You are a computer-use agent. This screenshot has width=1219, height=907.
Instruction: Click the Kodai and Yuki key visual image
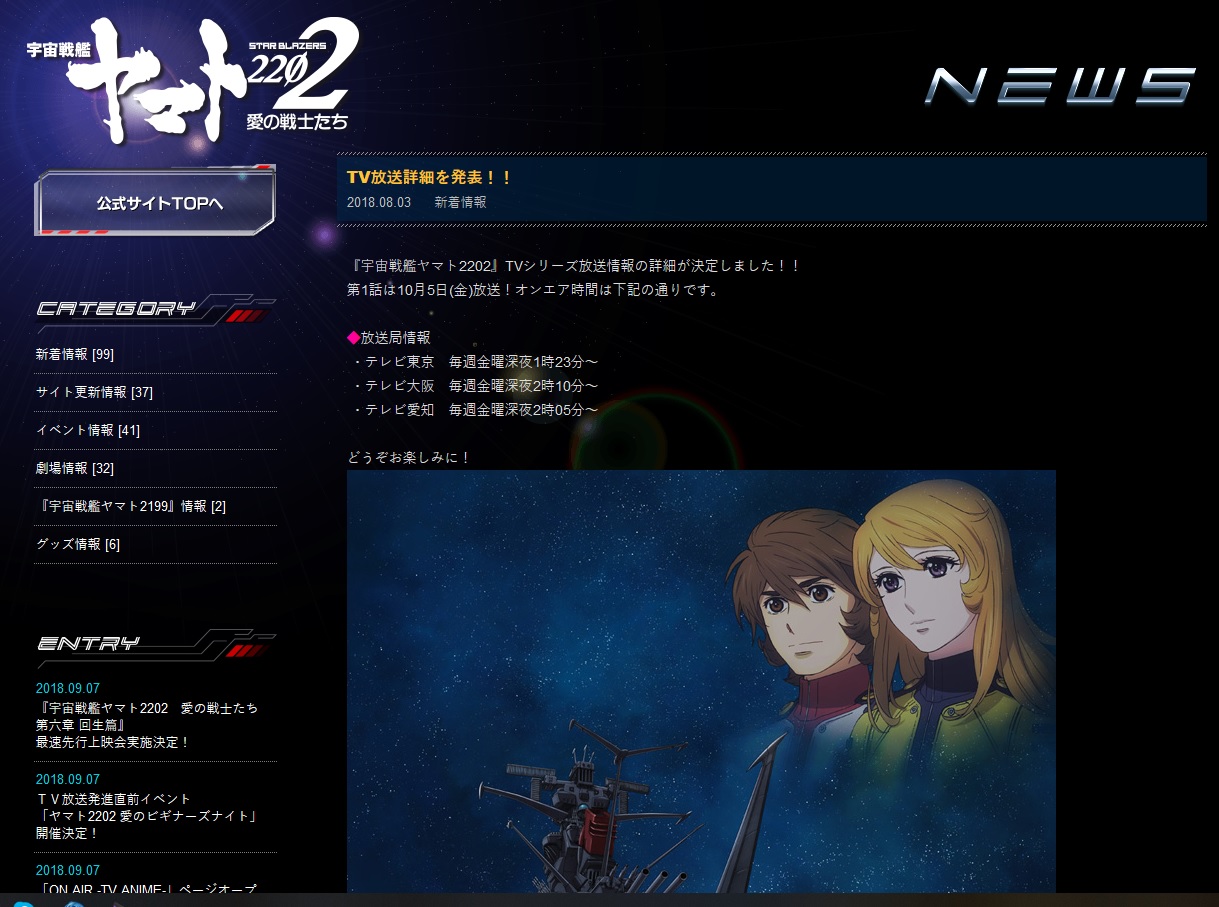coord(701,681)
